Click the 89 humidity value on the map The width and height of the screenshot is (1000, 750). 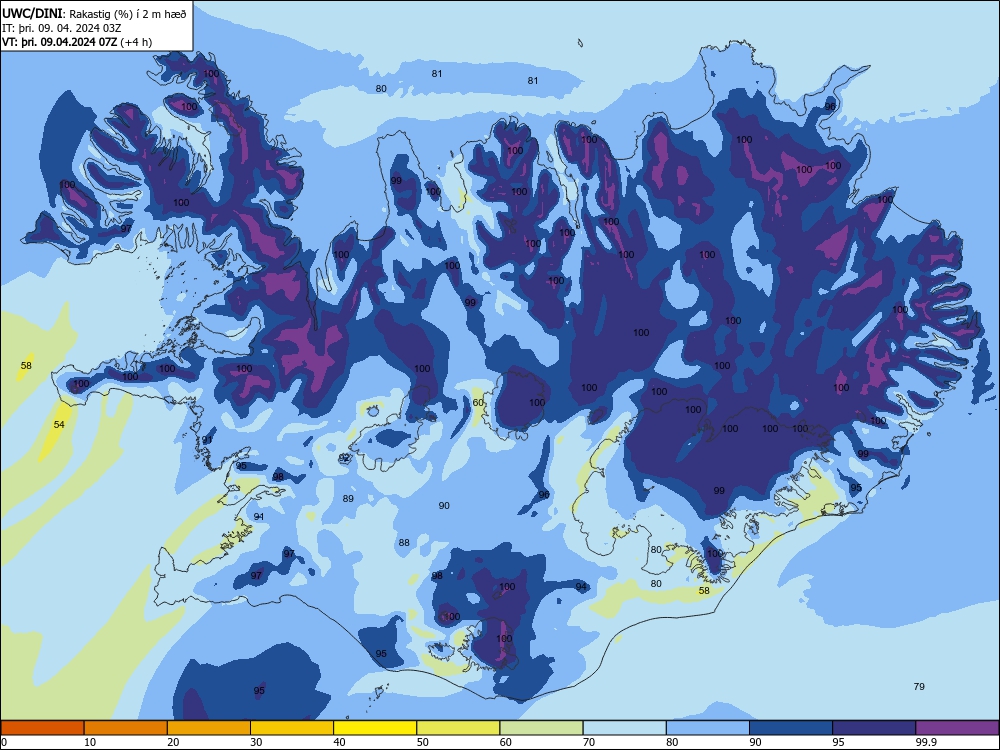pyautogui.click(x=348, y=499)
